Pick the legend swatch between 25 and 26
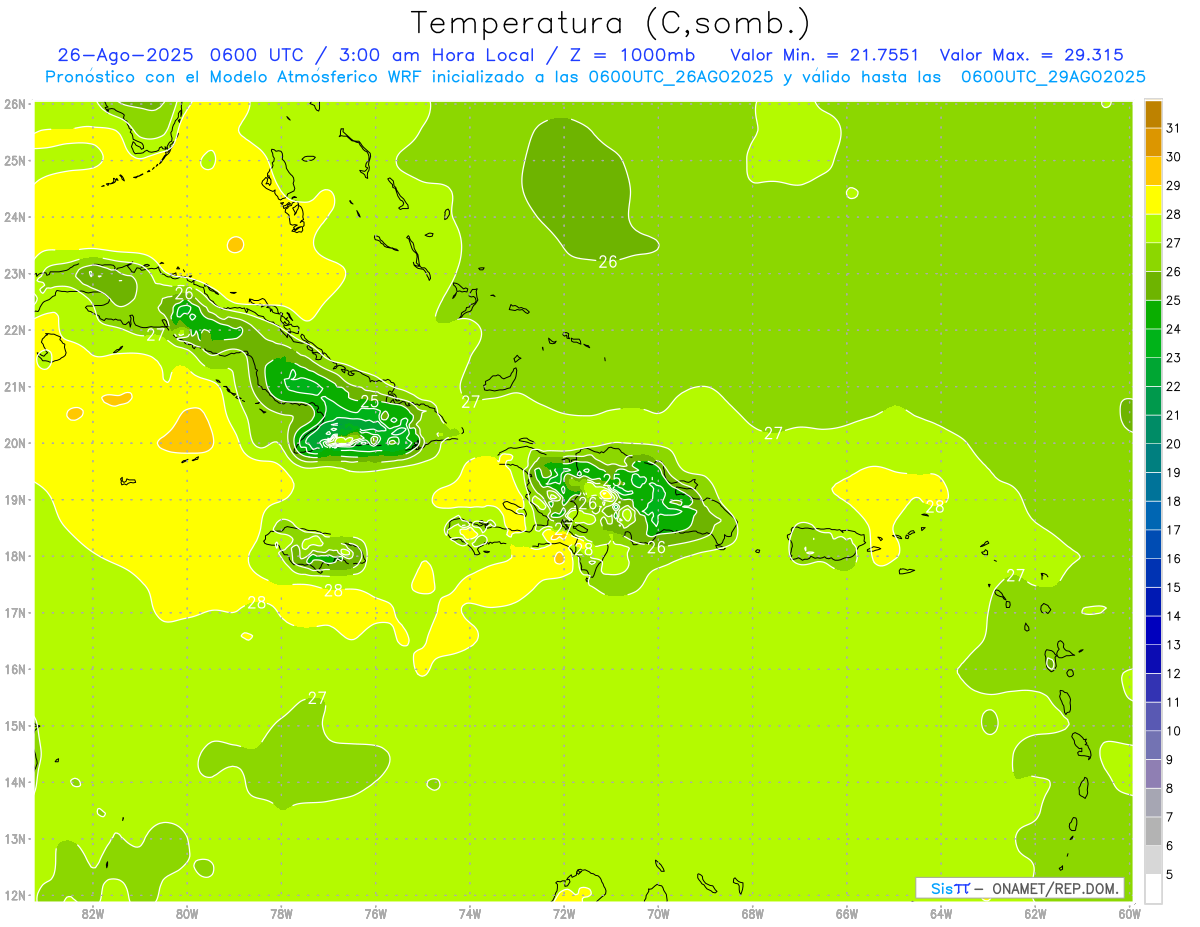The height and width of the screenshot is (927, 1200). pyautogui.click(x=1153, y=286)
